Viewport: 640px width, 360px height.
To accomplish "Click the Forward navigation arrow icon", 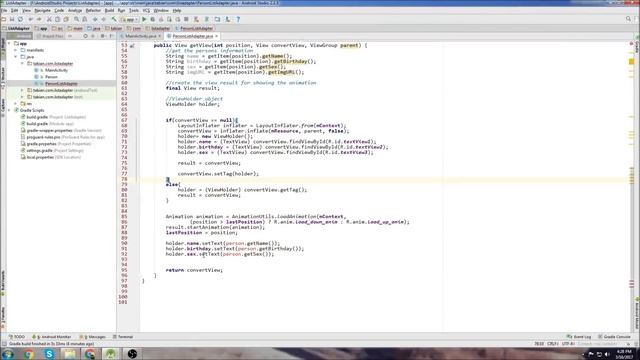I will (103, 19).
